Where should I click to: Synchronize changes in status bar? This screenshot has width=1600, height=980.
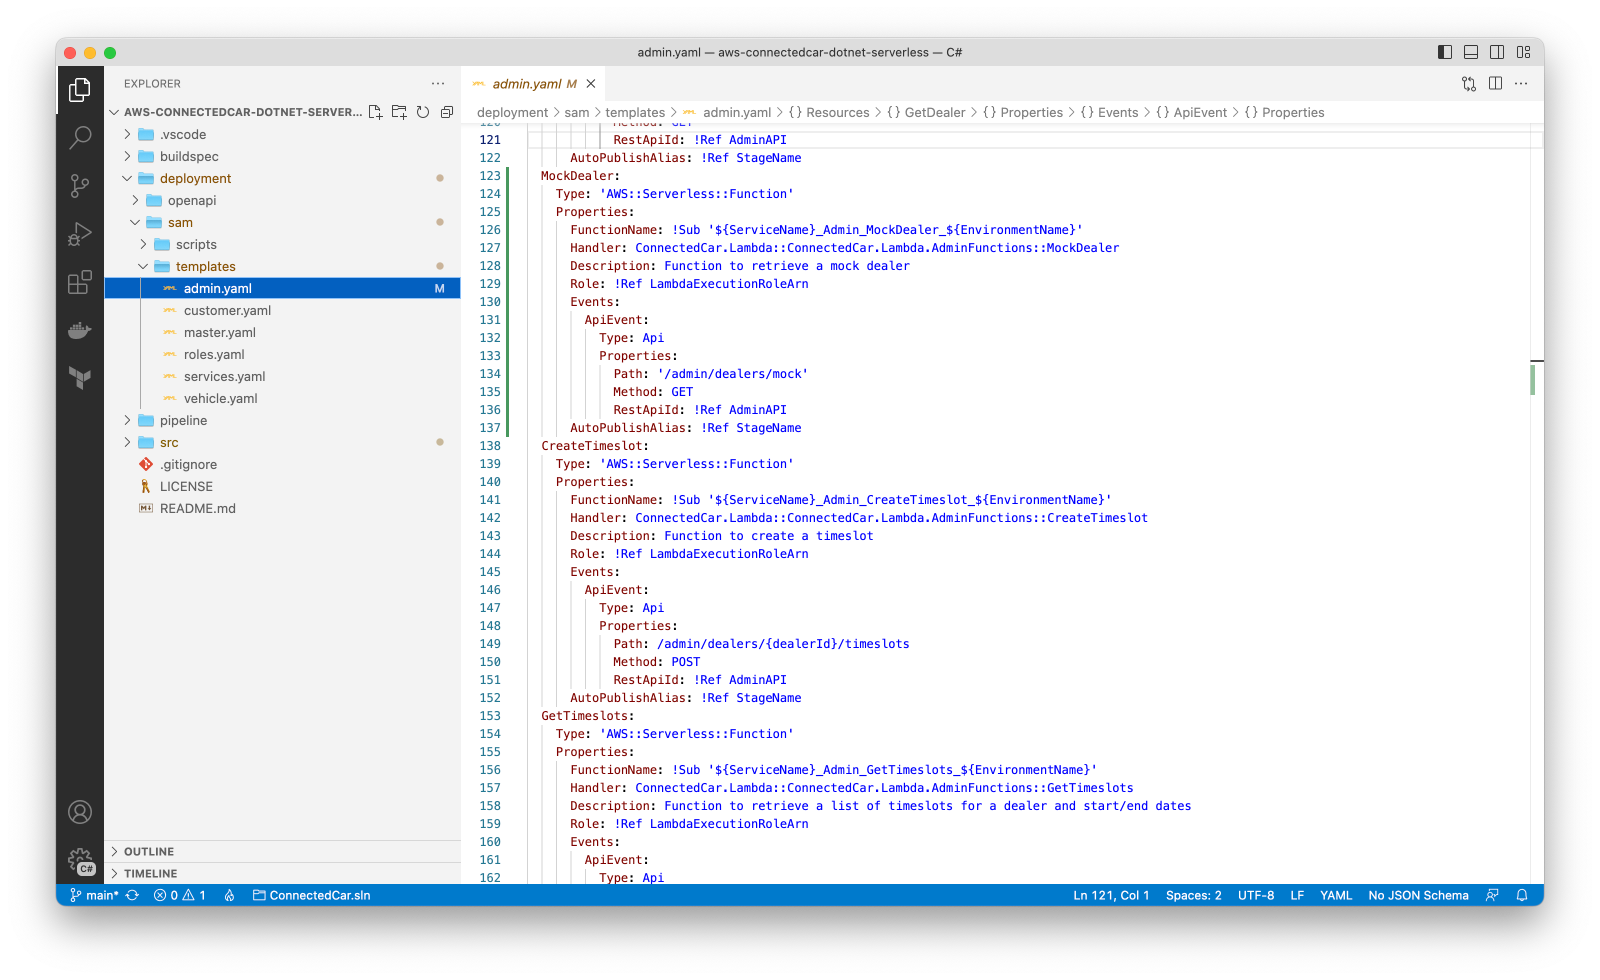[132, 895]
